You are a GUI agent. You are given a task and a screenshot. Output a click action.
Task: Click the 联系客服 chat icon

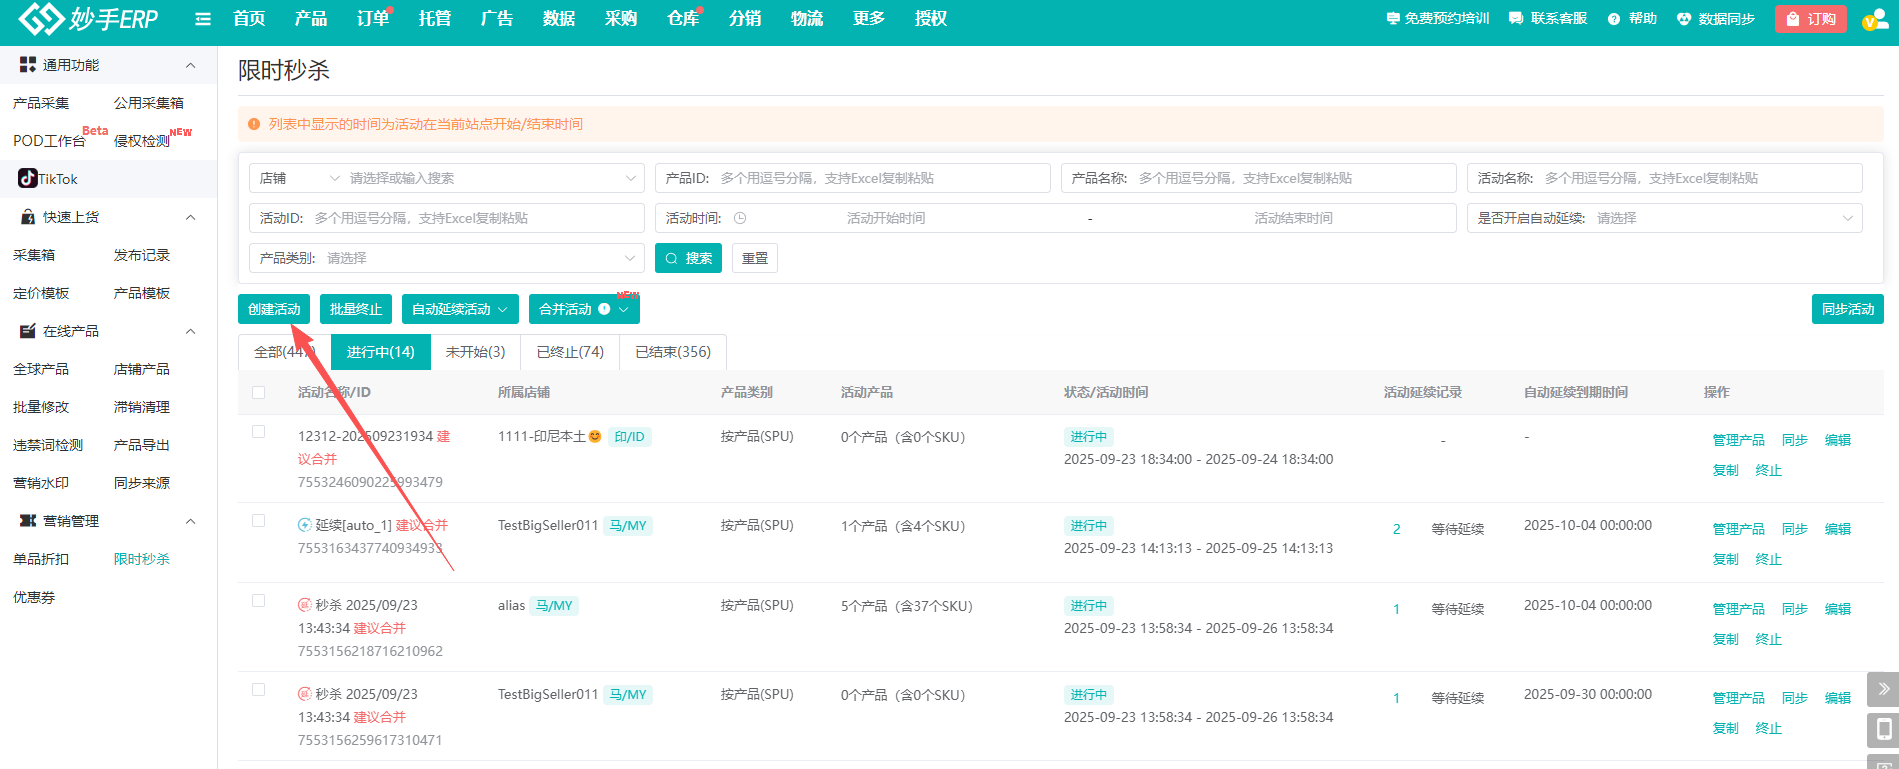click(1516, 19)
